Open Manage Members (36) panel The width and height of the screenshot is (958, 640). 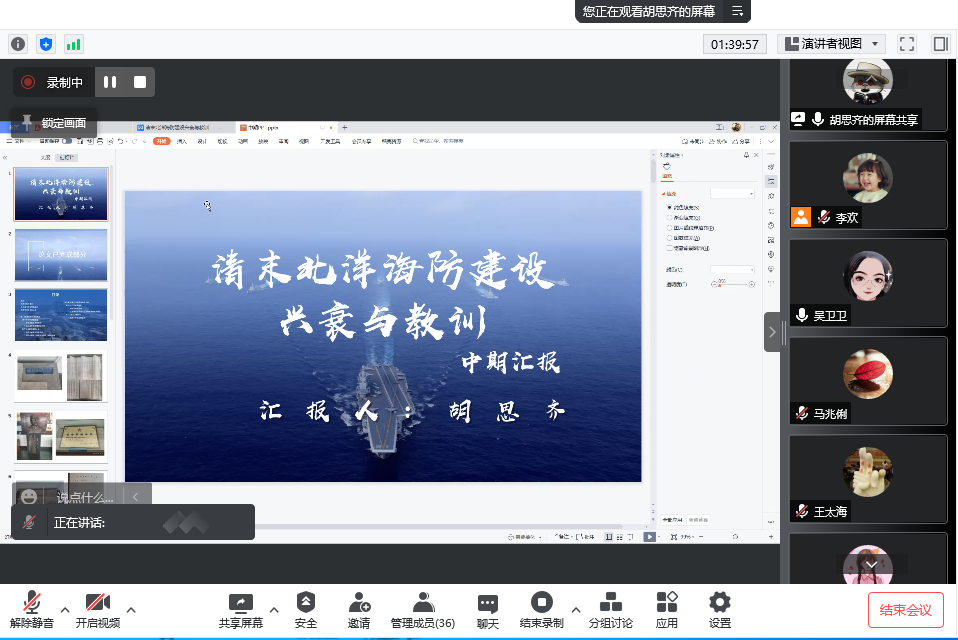(423, 603)
